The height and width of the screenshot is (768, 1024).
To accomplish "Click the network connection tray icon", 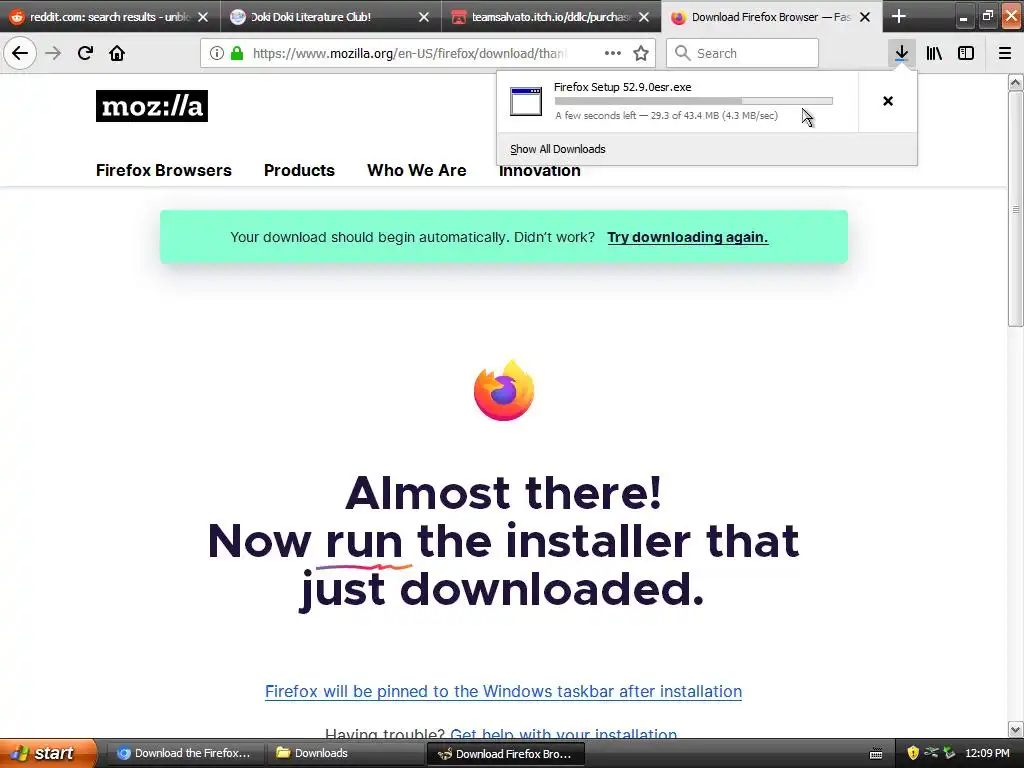I will pos(931,753).
